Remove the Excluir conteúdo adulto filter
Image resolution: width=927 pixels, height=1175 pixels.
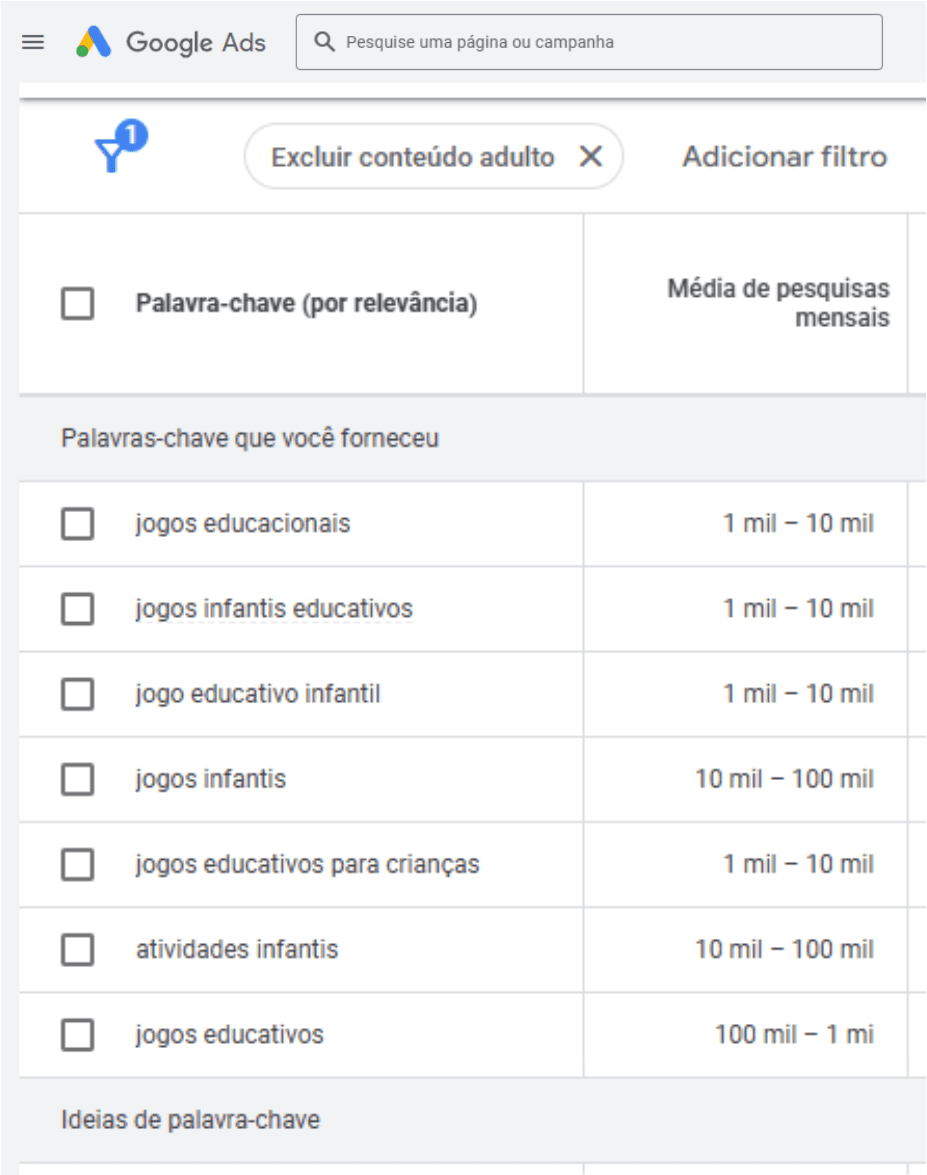[591, 157]
